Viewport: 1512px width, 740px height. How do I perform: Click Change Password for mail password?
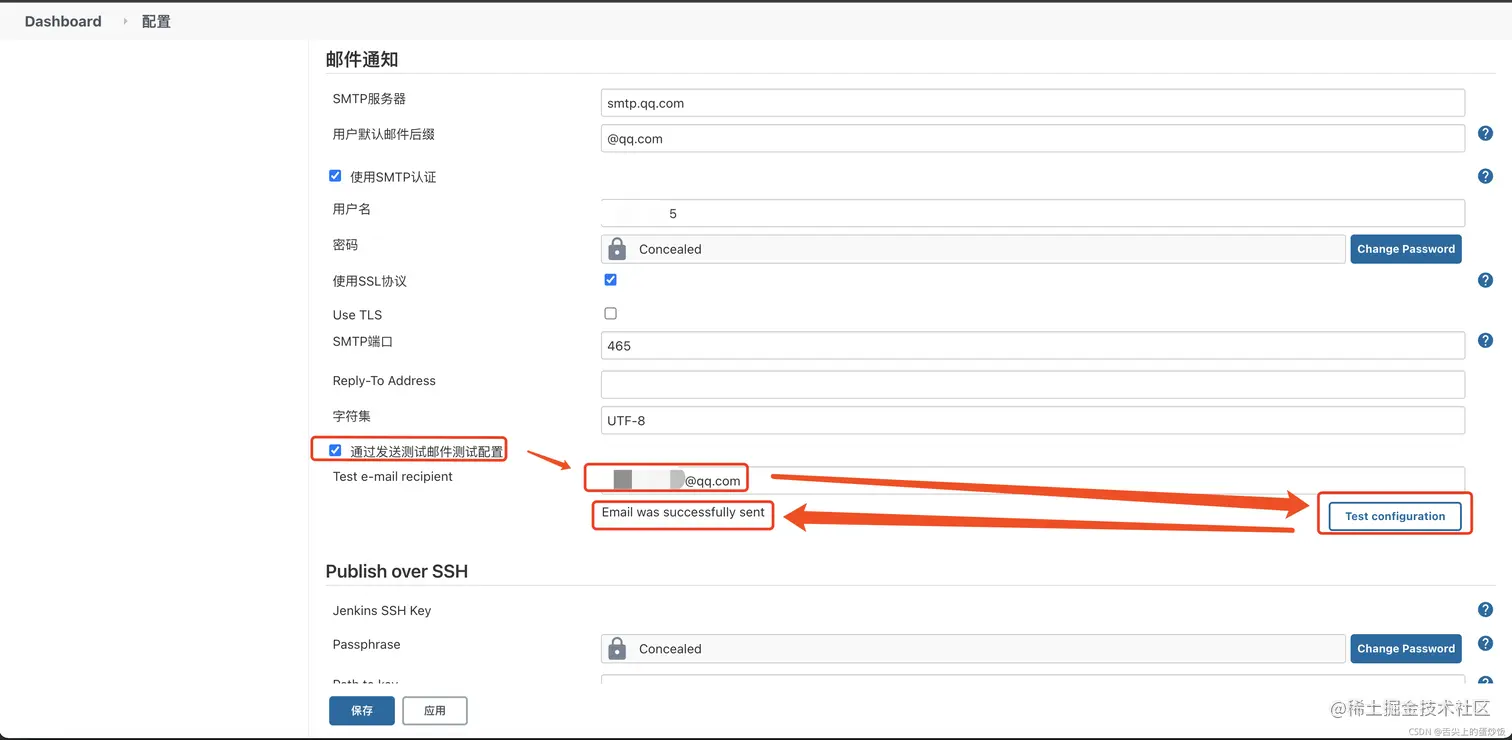(1405, 249)
